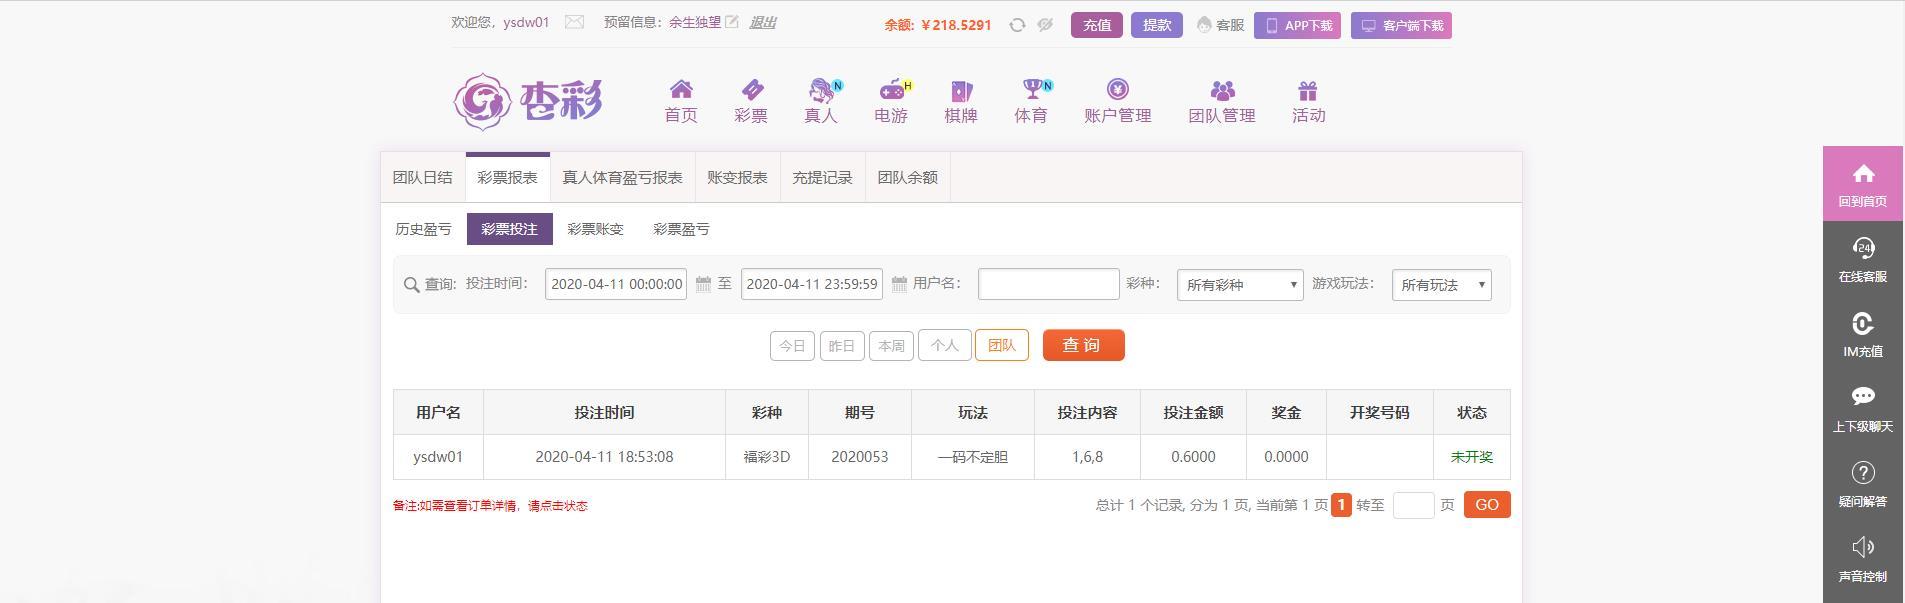Viewport: 1905px width, 603px height.
Task: Click the orange 查询 button
Action: (x=1084, y=345)
